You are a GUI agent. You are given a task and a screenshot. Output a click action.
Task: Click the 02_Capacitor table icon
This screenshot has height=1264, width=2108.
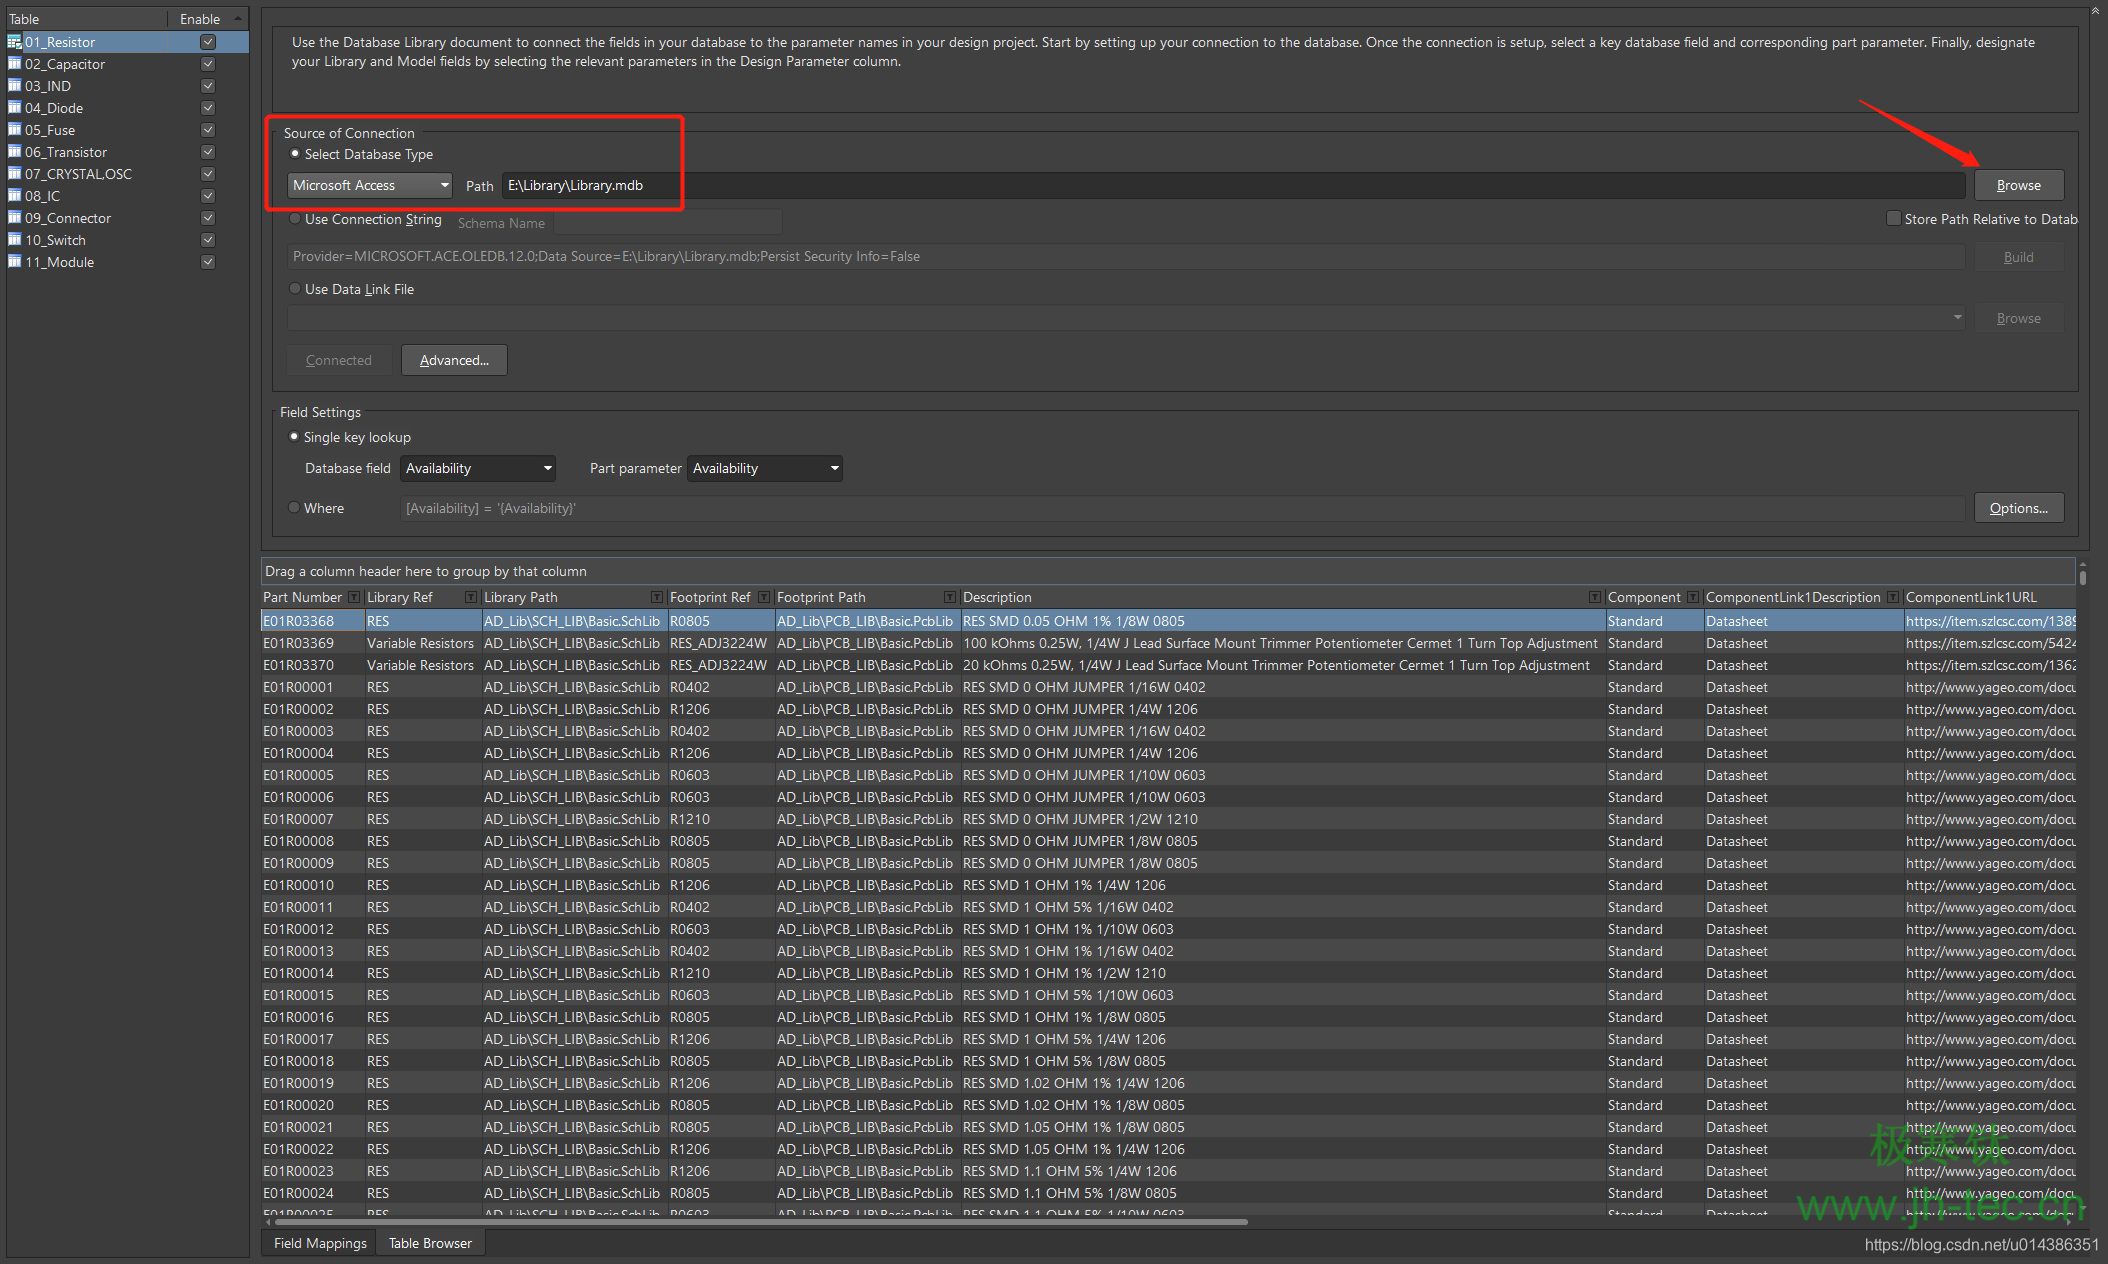coord(14,64)
